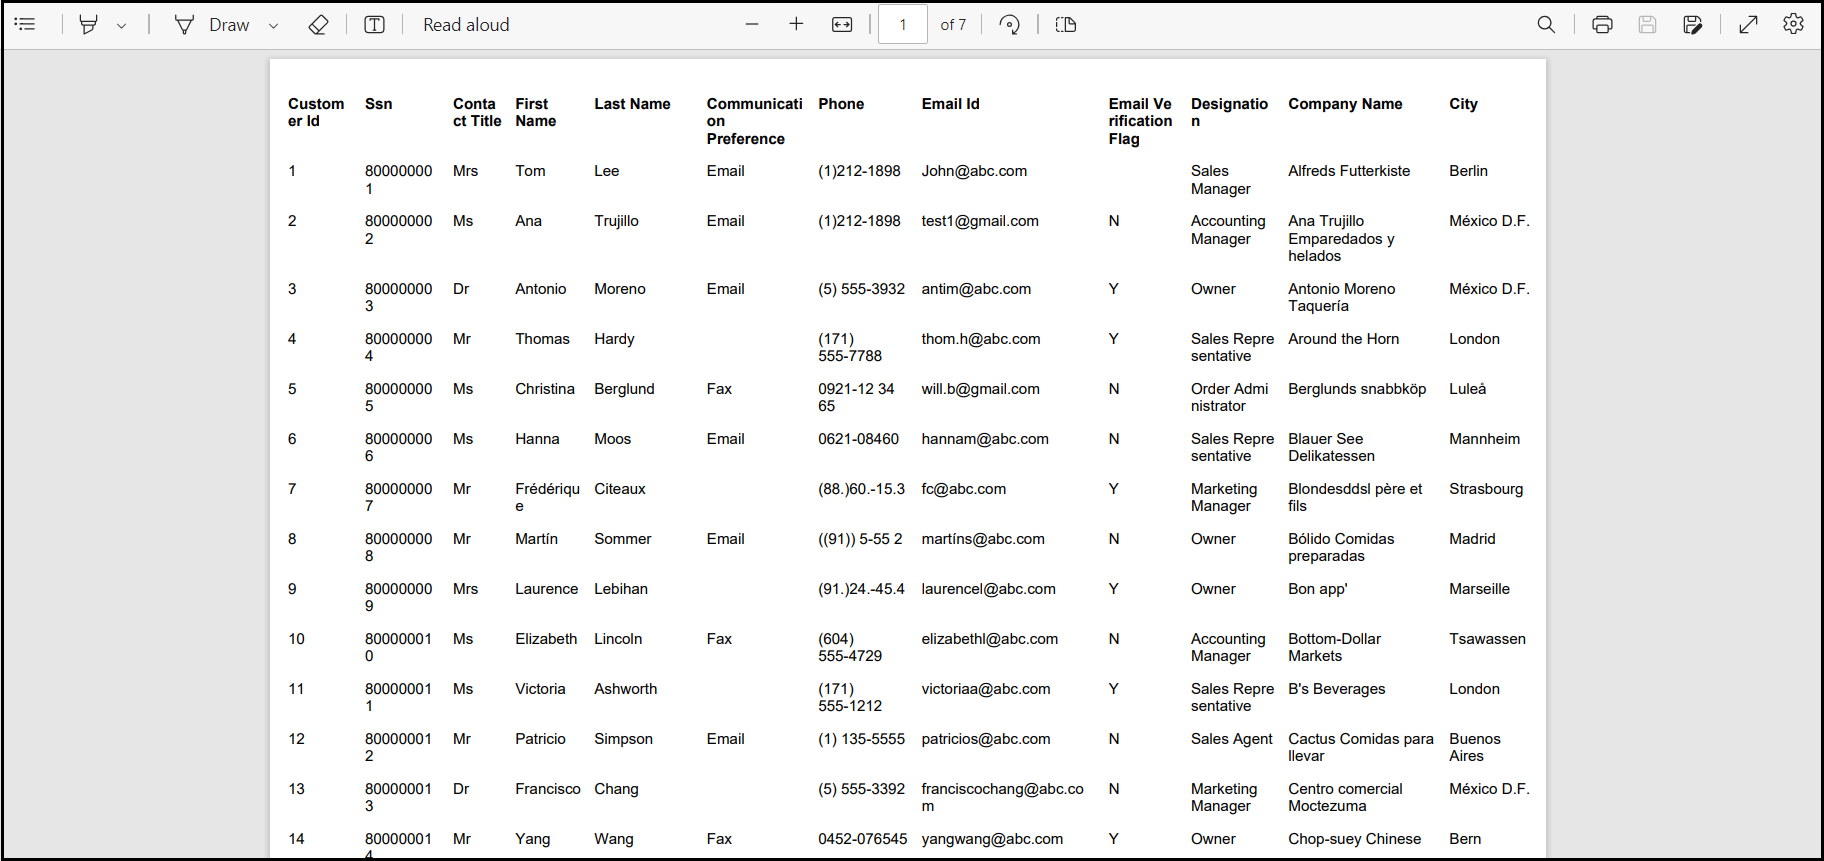Image resolution: width=1824 pixels, height=861 pixels.
Task: Select the email elizabethl@abc.com
Action: (x=989, y=639)
